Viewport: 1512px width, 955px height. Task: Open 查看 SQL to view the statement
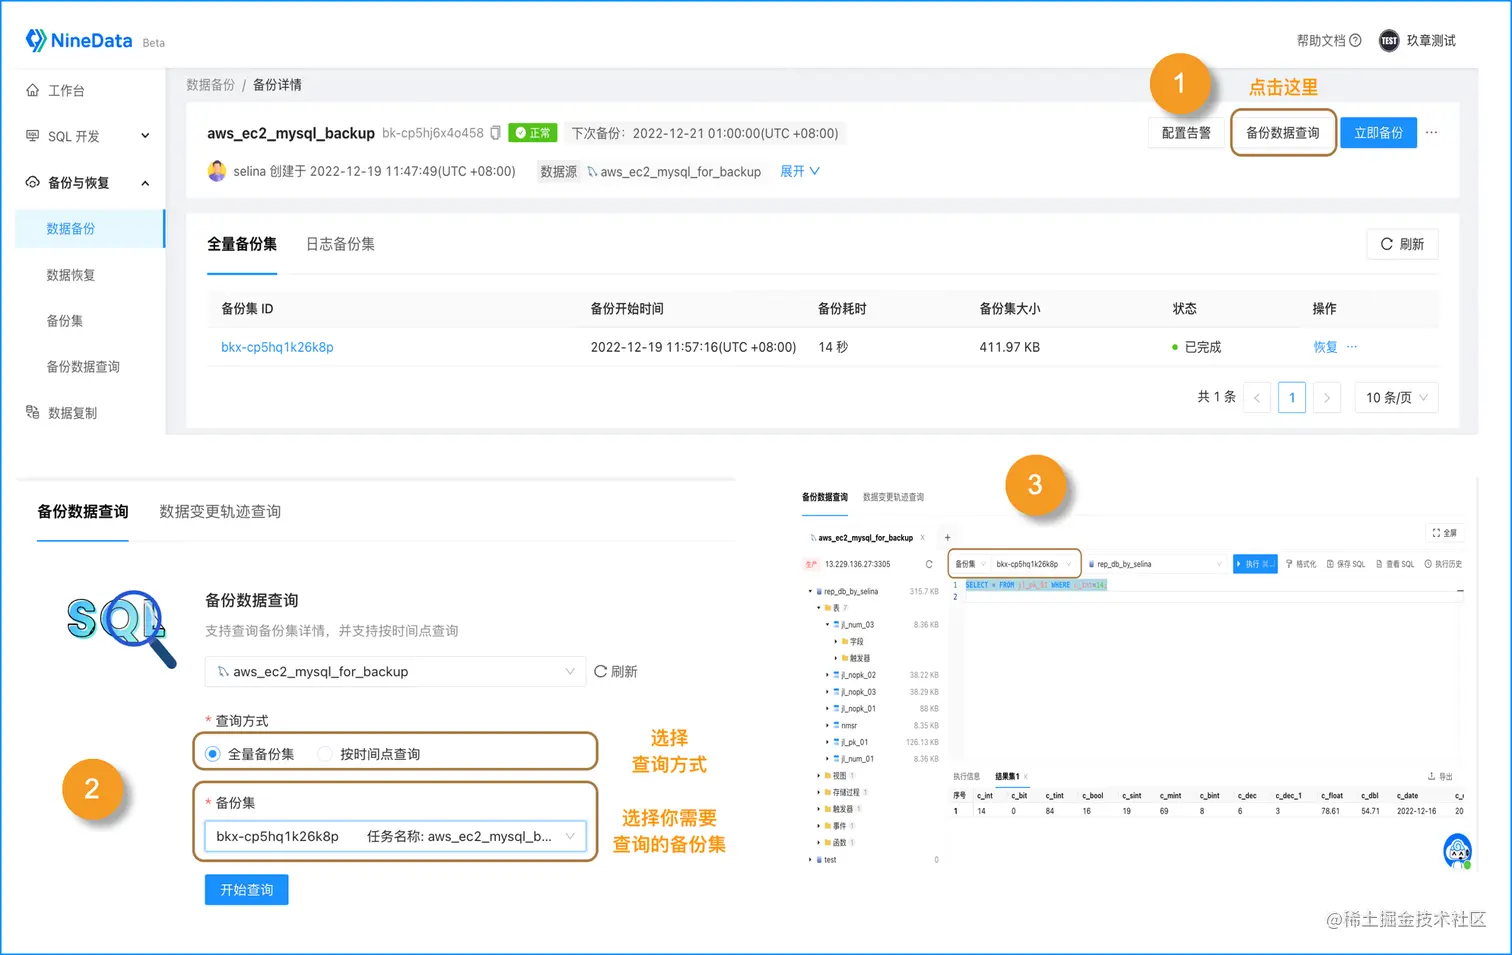tap(1395, 563)
